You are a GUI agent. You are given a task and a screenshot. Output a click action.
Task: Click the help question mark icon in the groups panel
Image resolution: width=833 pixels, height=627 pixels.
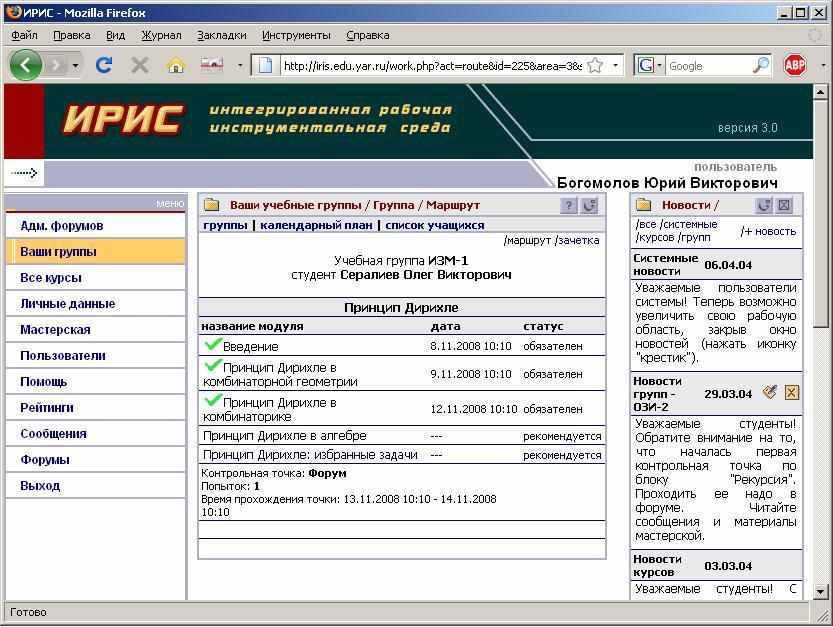coord(568,205)
